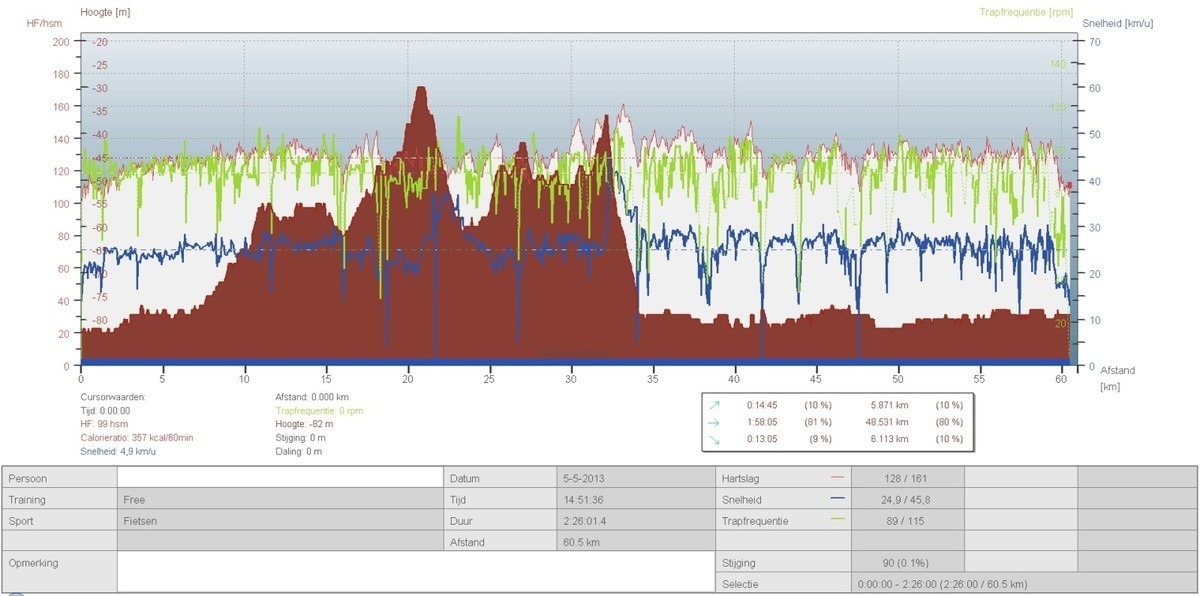This screenshot has height=596, width=1200.
Task: Click the Snelheid [km/u] axis title
Action: [1119, 22]
